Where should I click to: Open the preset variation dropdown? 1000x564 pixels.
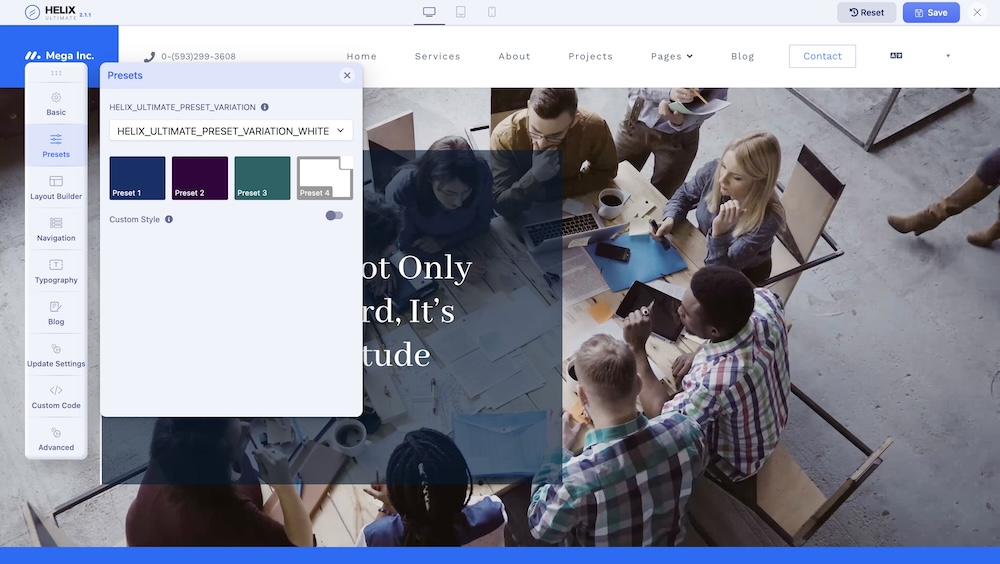click(231, 131)
